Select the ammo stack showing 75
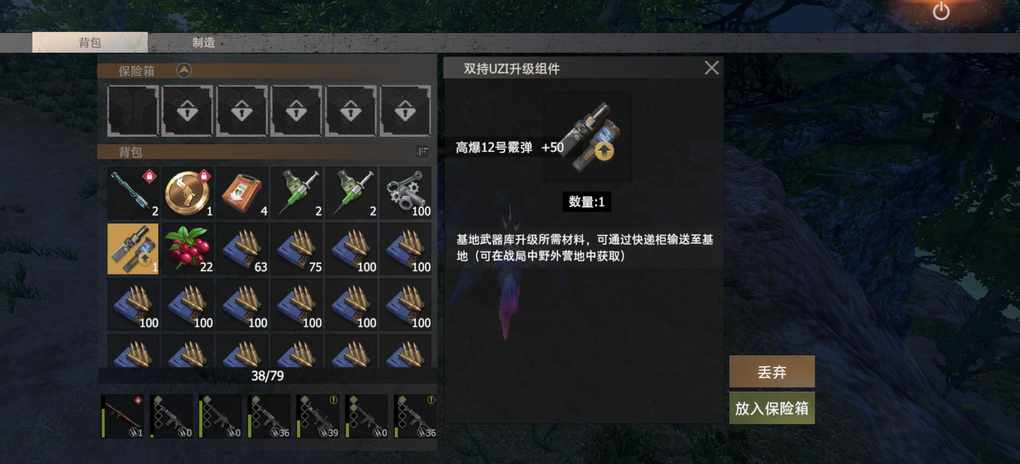Screen dimensions: 1020x464 click(x=297, y=249)
